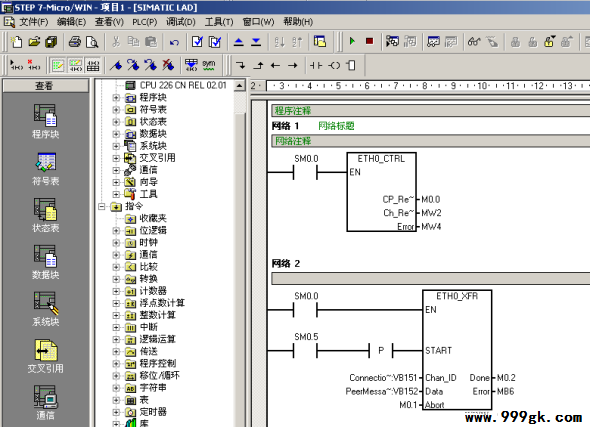Image resolution: width=590 pixels, height=427 pixels.
Task: Click the tree panel scroll-up arrow
Action: 239,86
